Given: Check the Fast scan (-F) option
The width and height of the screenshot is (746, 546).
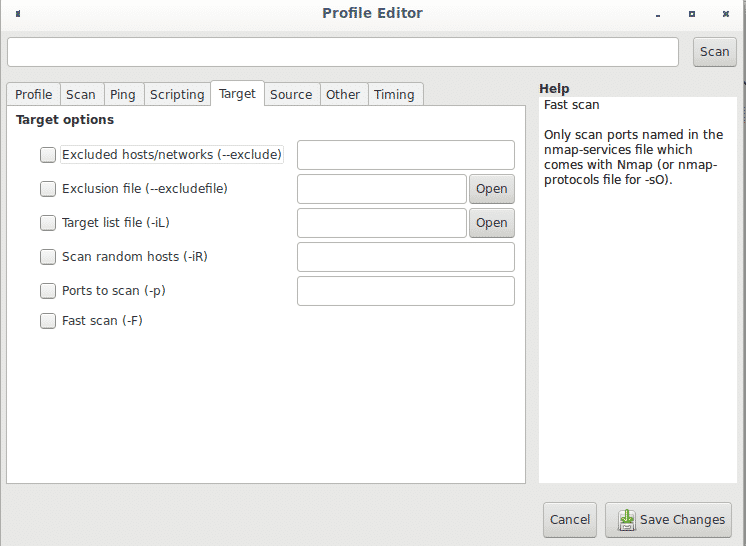Looking at the screenshot, I should coord(48,321).
